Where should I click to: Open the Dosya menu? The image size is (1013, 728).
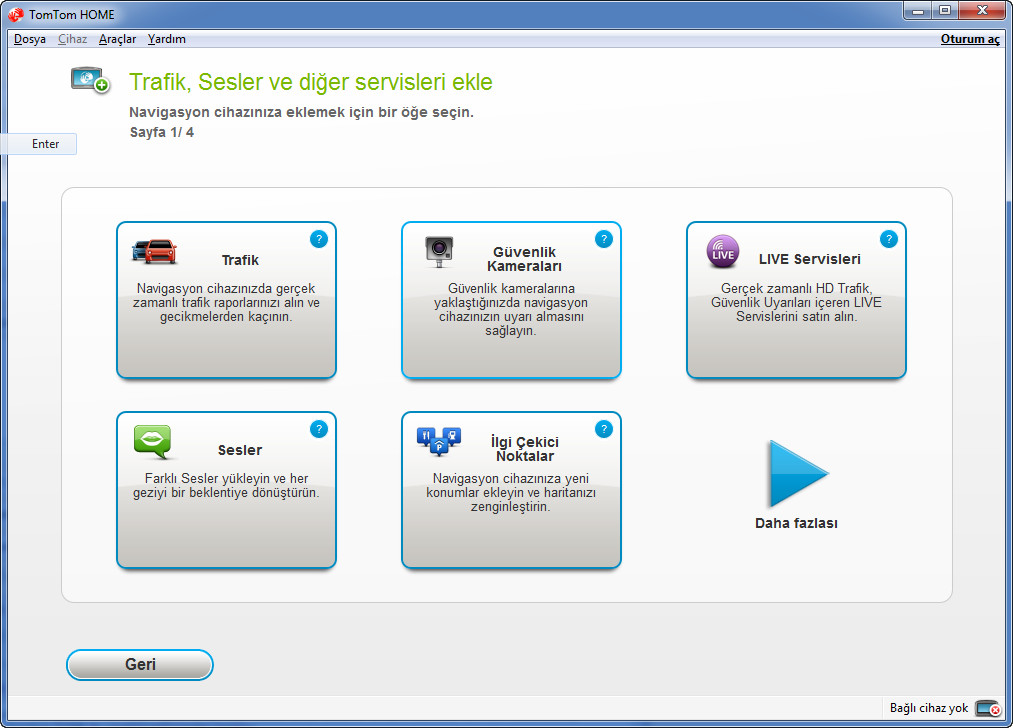[30, 39]
